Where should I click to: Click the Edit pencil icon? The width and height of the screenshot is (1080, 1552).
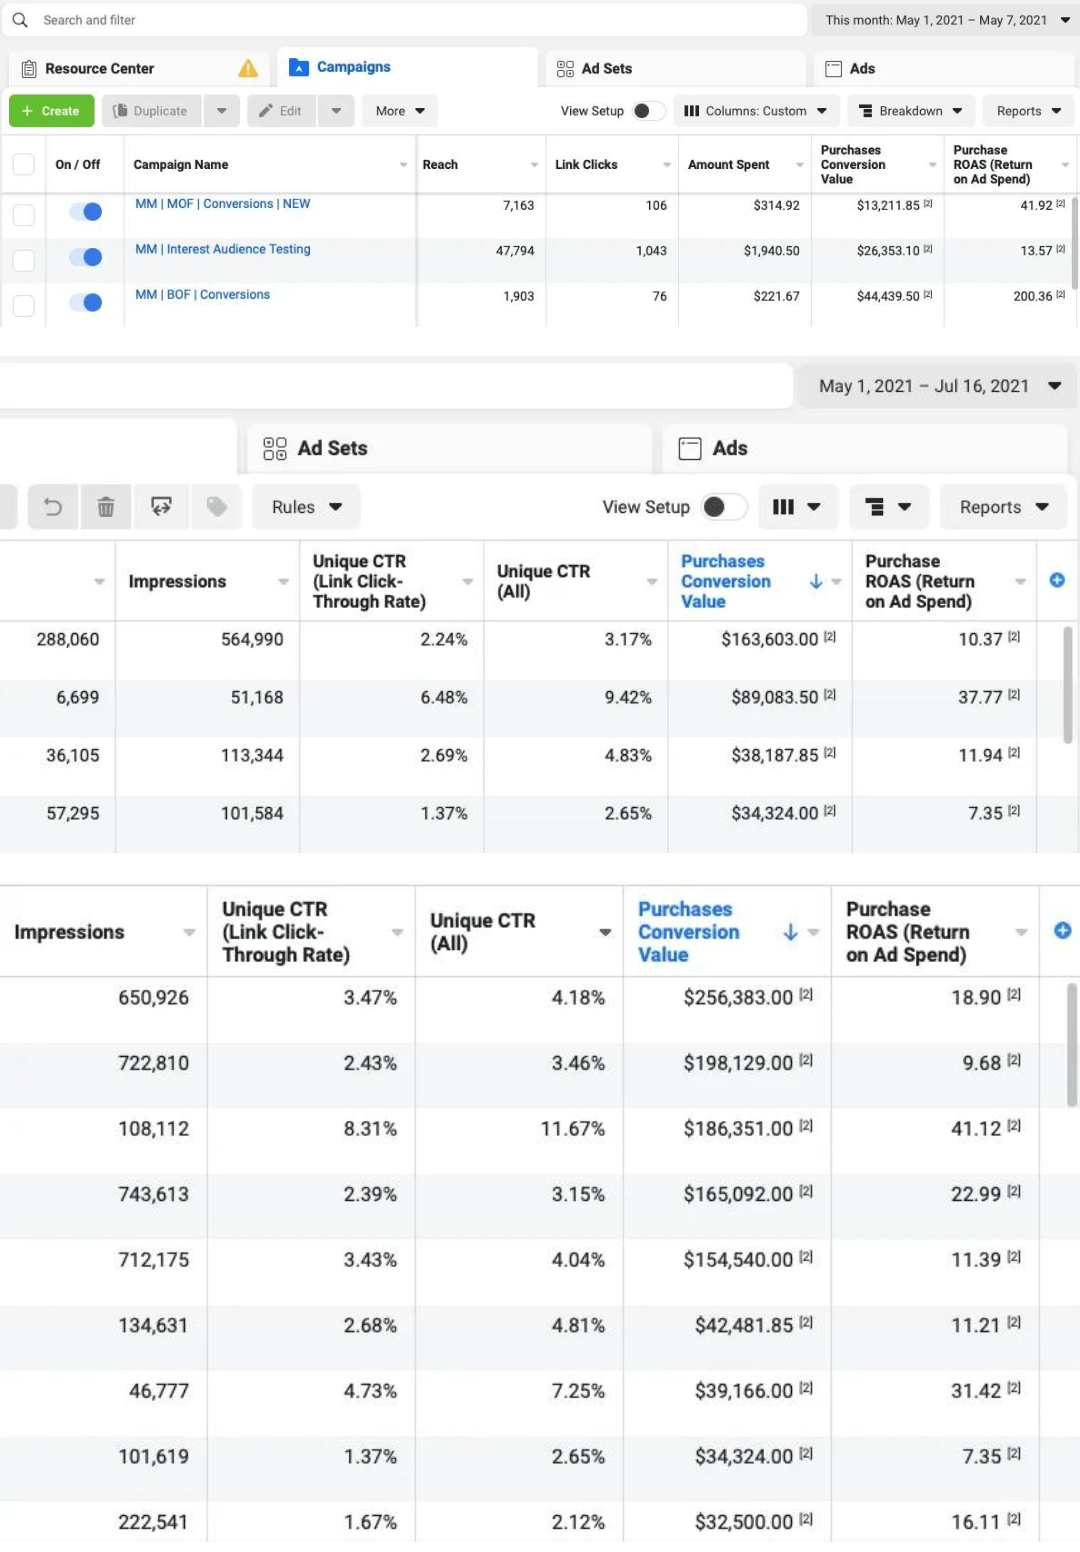[x=266, y=111]
